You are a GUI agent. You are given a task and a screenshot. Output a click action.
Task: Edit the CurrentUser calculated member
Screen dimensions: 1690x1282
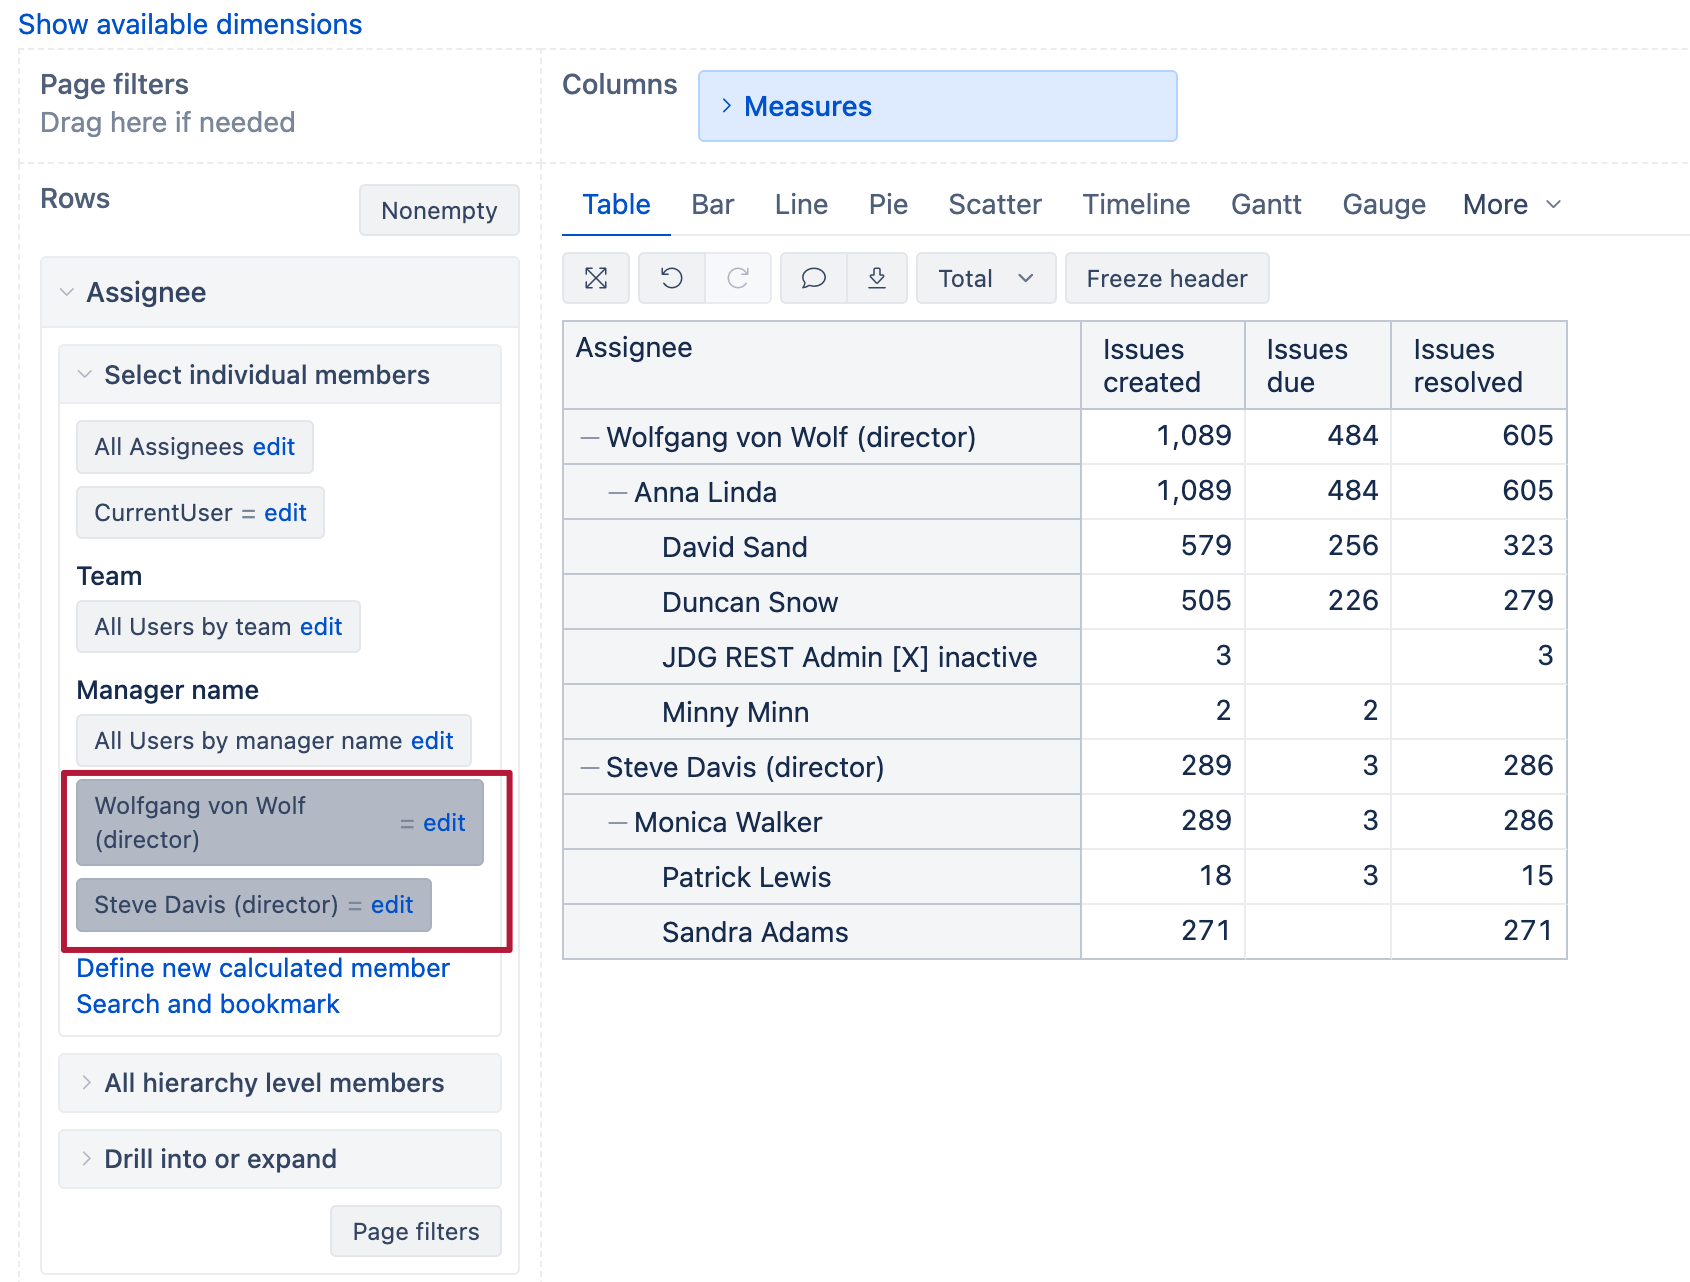click(285, 513)
